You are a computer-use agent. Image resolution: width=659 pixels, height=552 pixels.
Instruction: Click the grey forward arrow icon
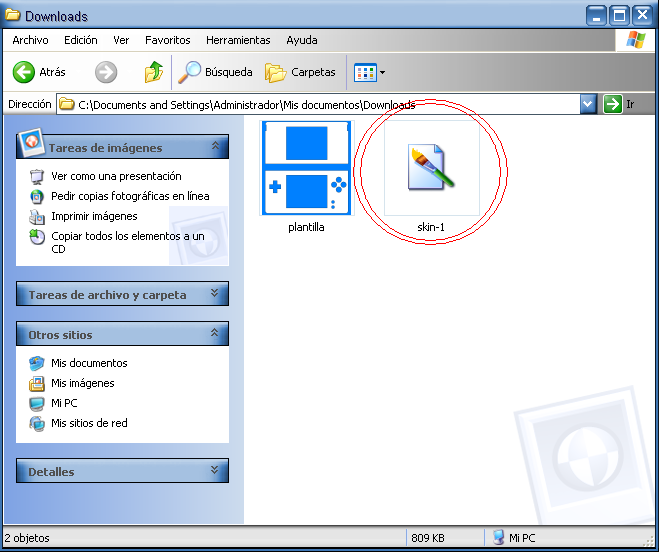[106, 72]
